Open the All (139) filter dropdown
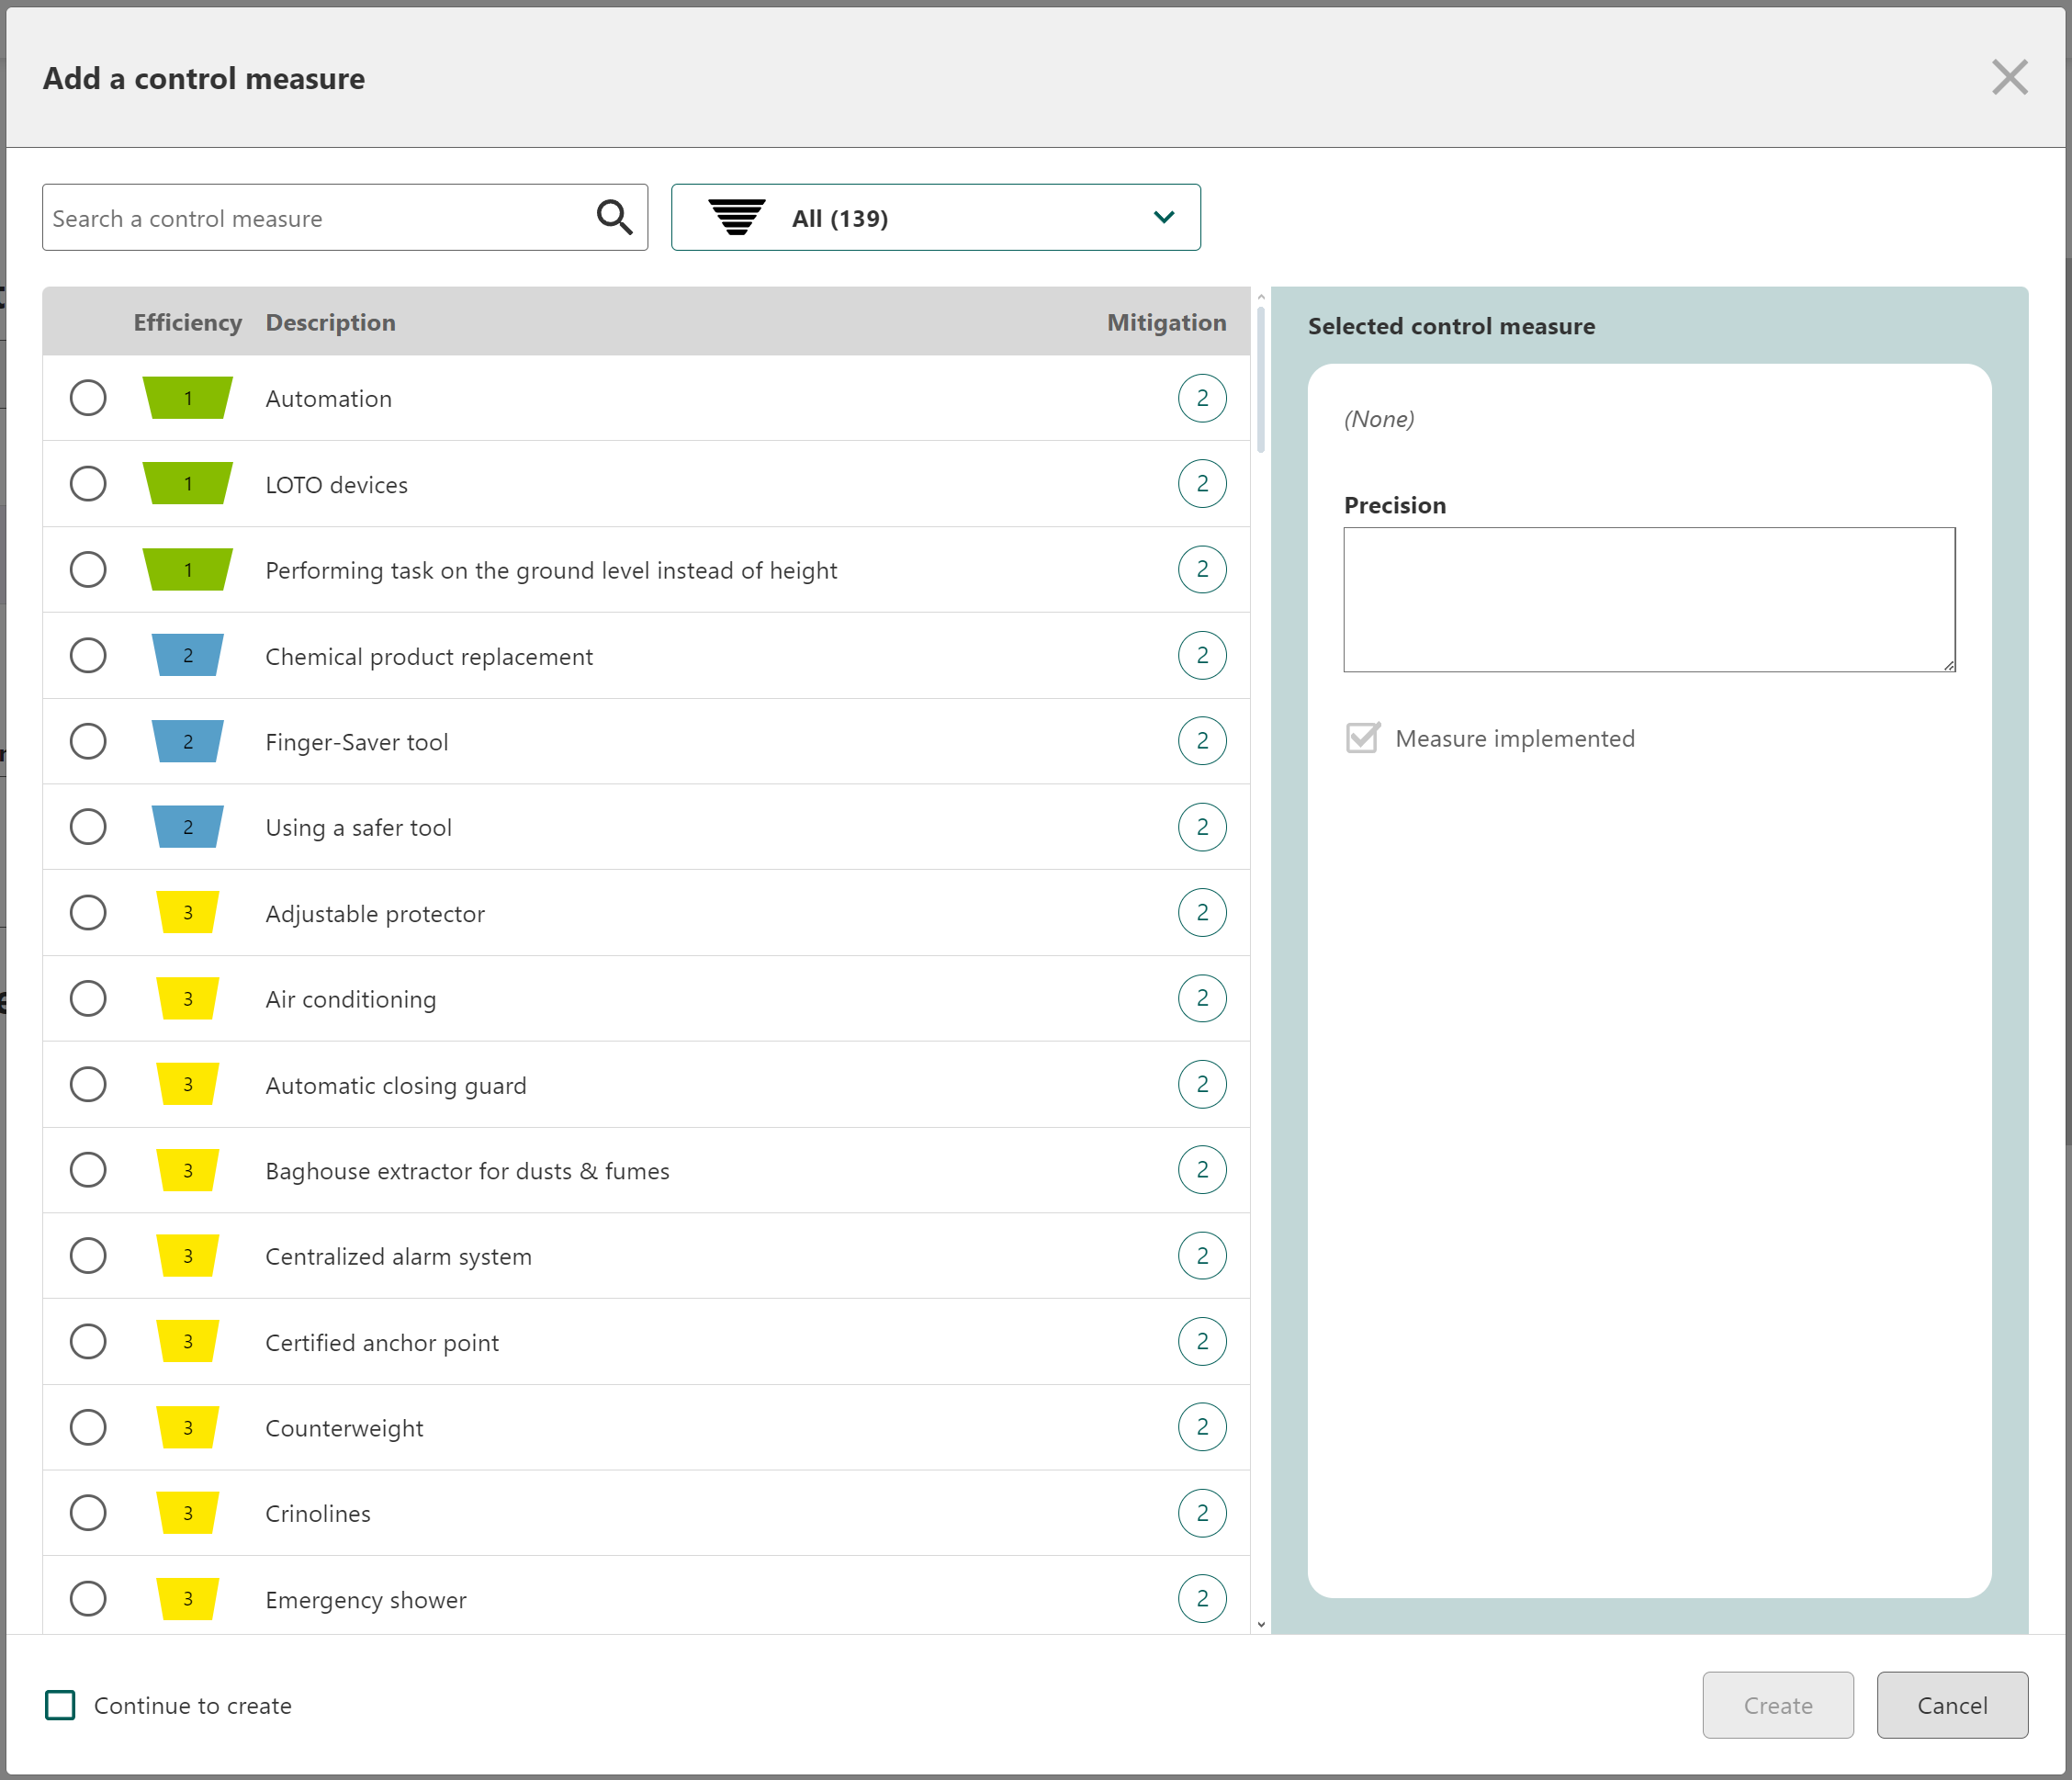The image size is (2072, 1780). coord(935,217)
